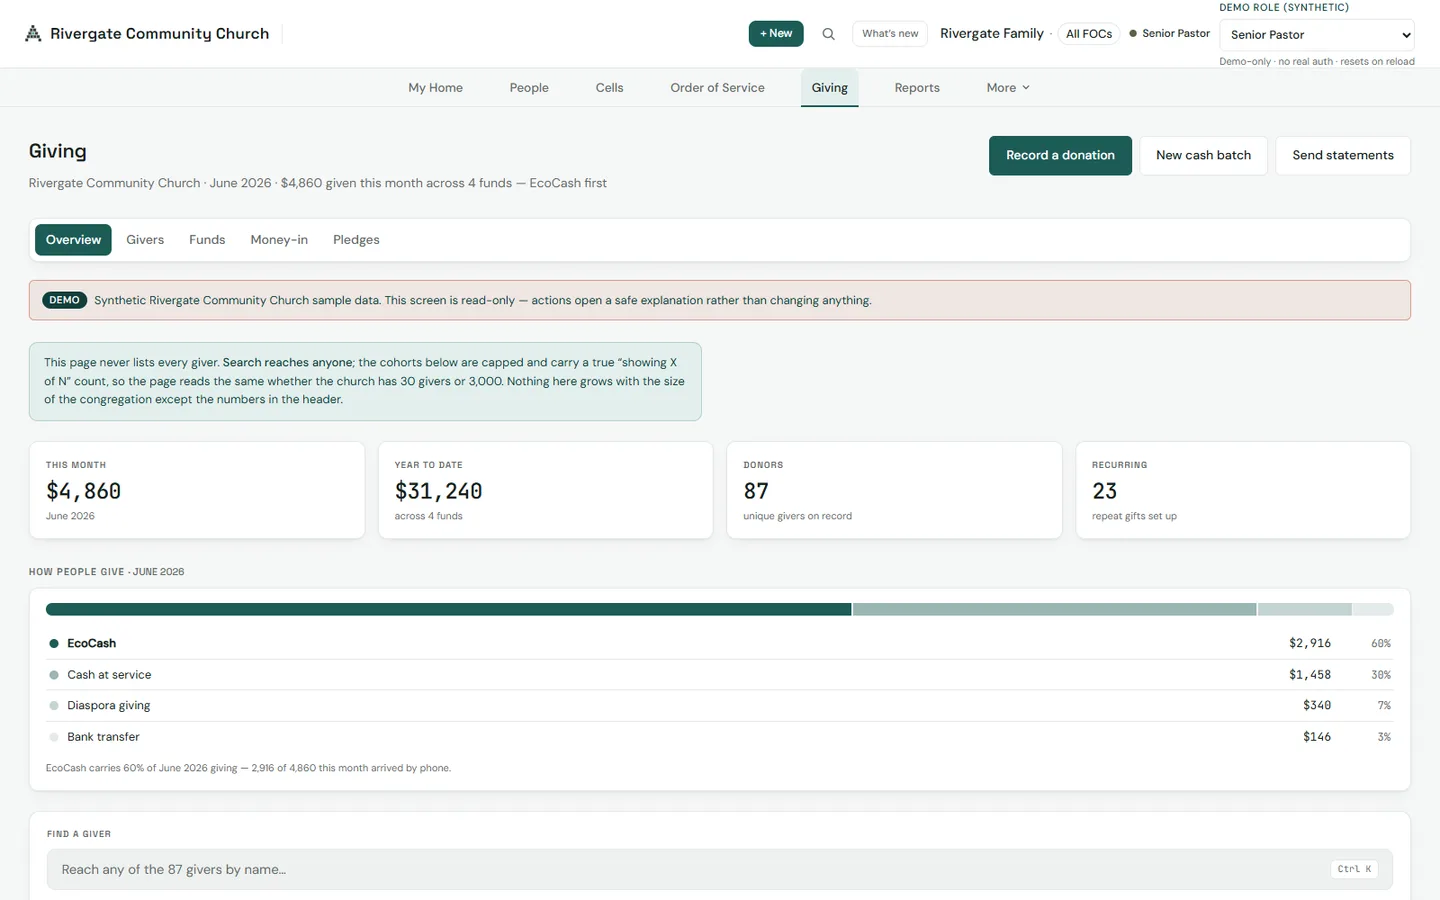Click the $1,458 amount
This screenshot has width=1440, height=900.
pyautogui.click(x=1310, y=675)
